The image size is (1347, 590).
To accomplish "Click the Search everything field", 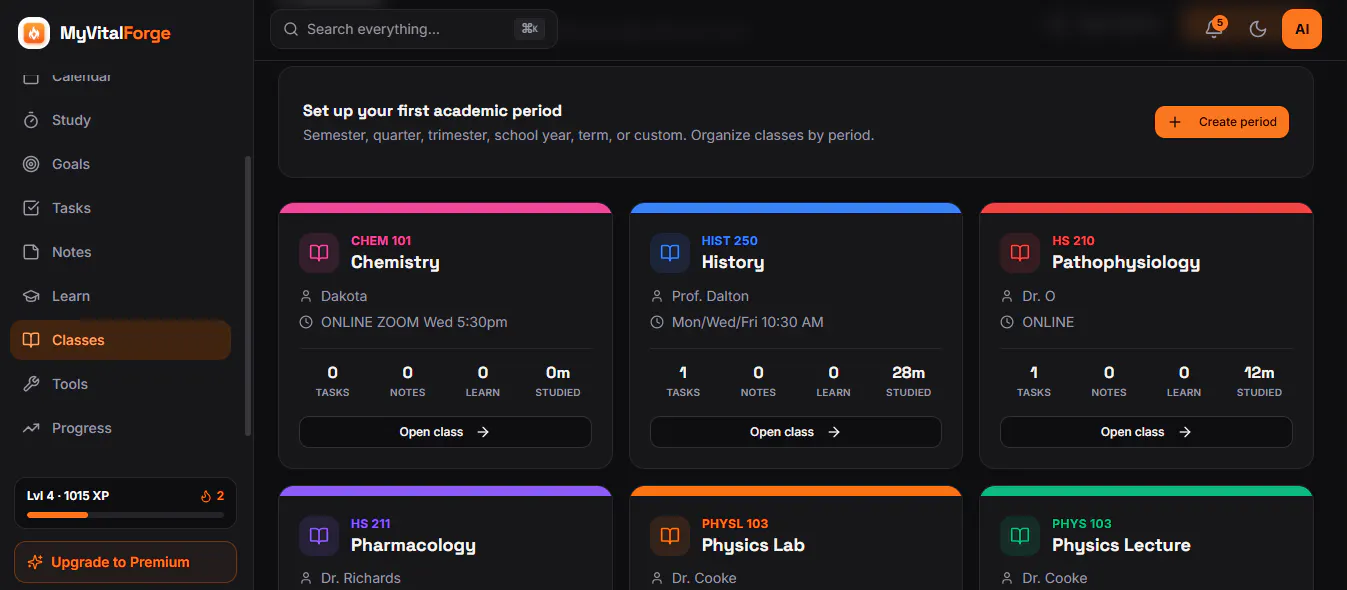I will [414, 29].
